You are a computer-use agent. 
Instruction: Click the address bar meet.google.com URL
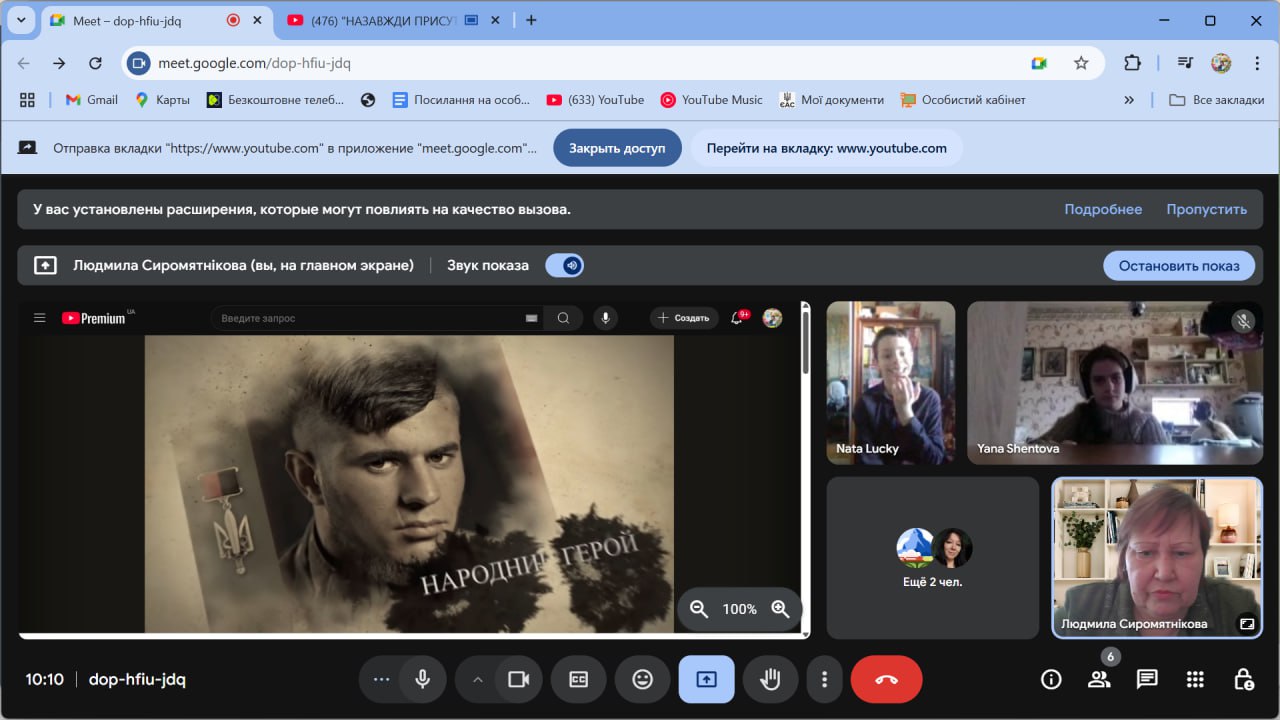click(254, 63)
